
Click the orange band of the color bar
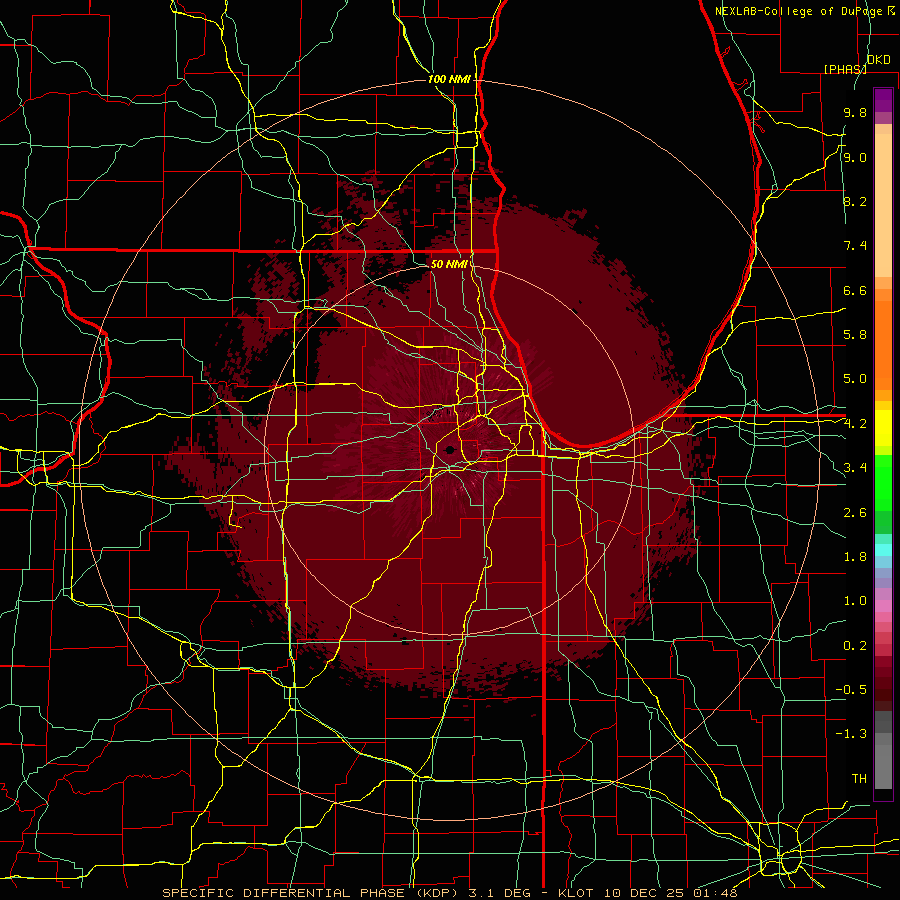(883, 346)
